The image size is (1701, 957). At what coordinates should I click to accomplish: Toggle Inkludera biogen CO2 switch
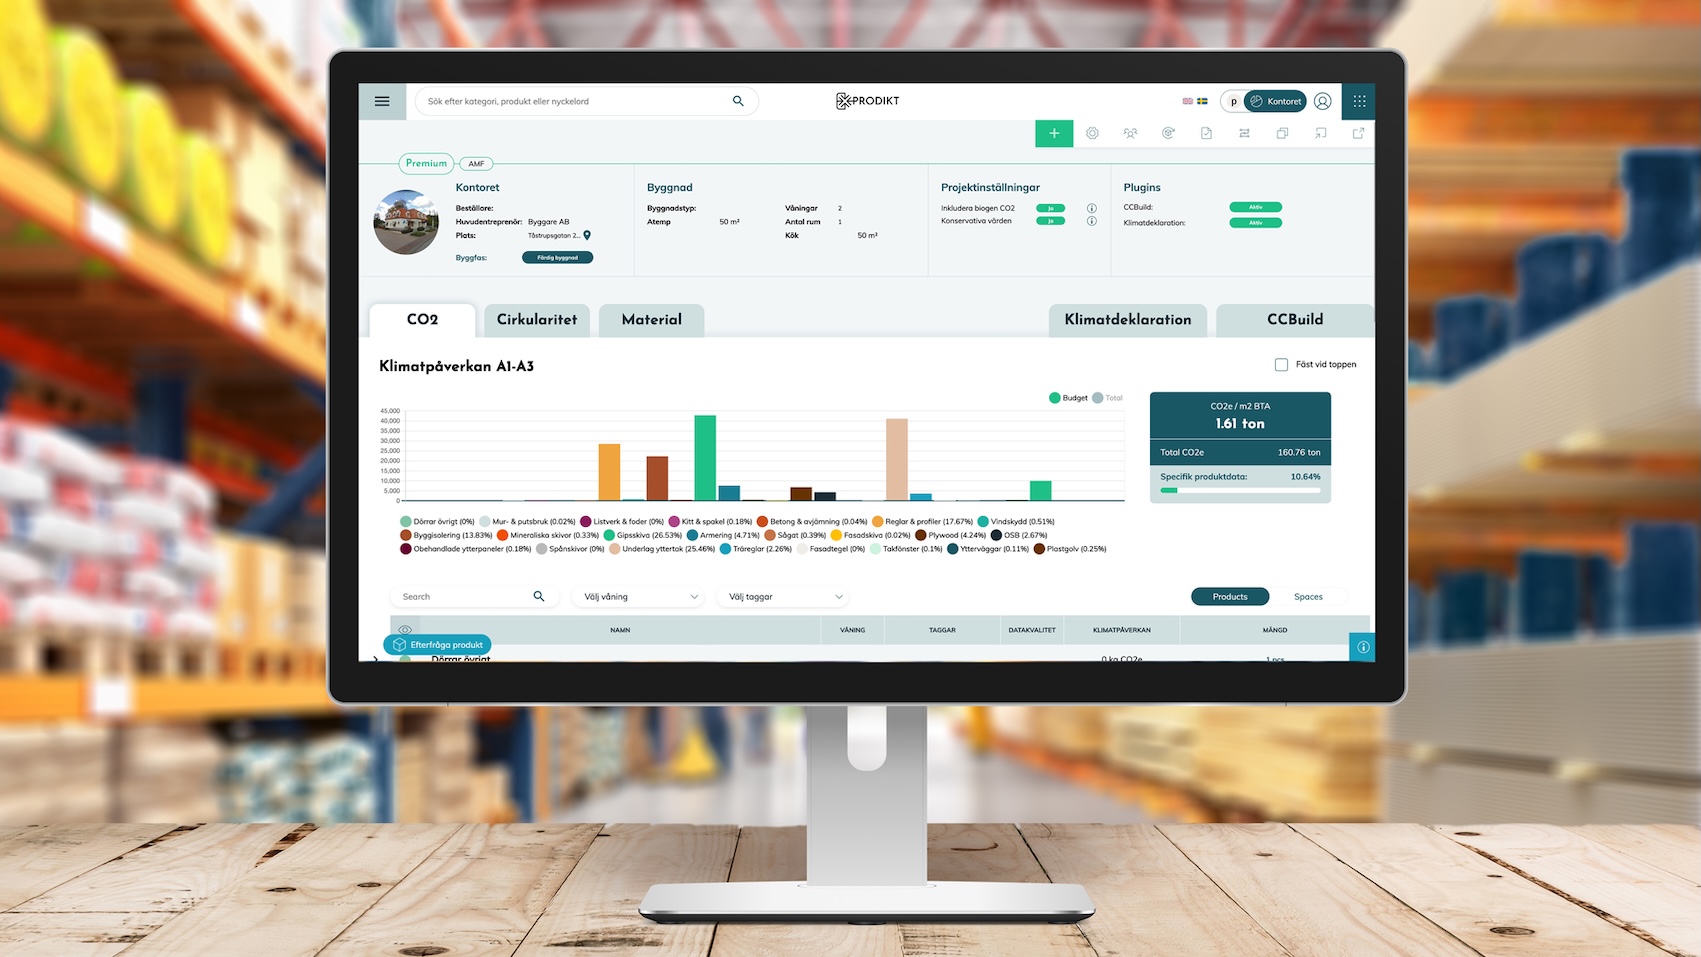point(1050,208)
